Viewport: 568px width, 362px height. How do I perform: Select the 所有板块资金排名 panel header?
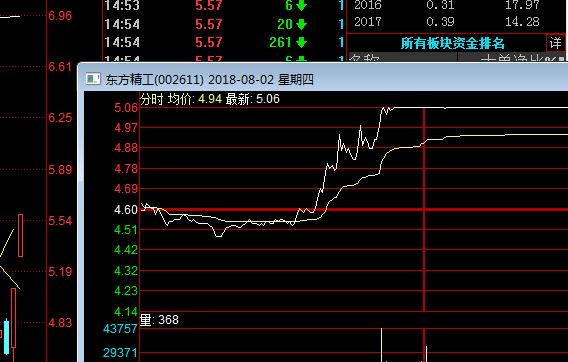[453, 43]
